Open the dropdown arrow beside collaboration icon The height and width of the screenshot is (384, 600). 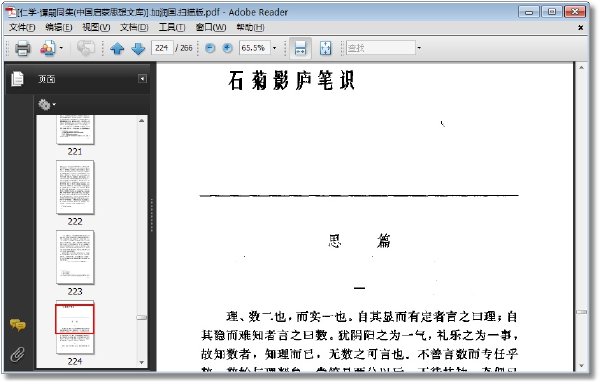click(61, 48)
